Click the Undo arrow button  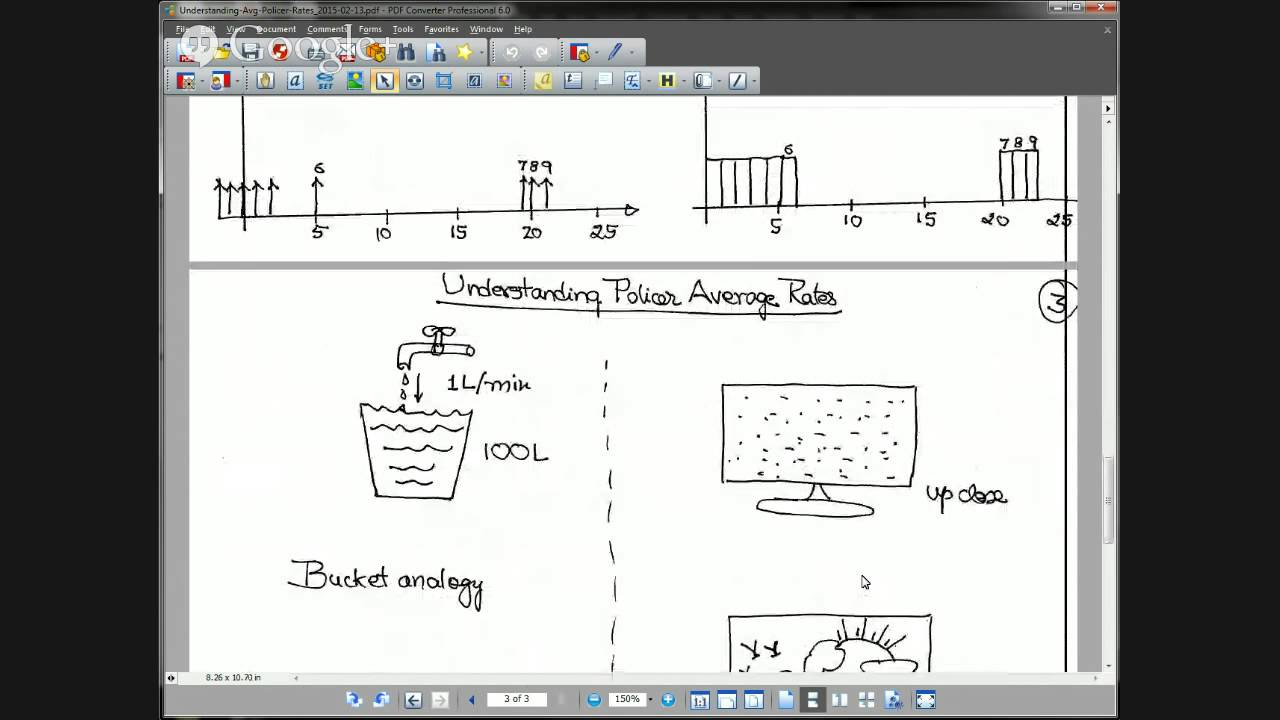click(512, 52)
